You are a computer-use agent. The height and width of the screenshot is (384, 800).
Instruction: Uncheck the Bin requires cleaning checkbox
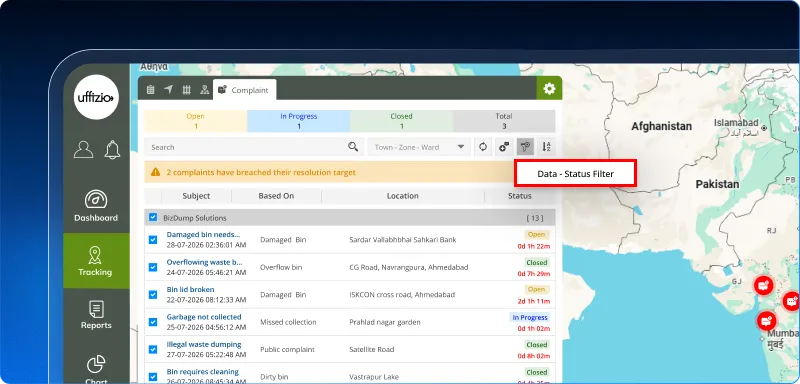tap(153, 377)
